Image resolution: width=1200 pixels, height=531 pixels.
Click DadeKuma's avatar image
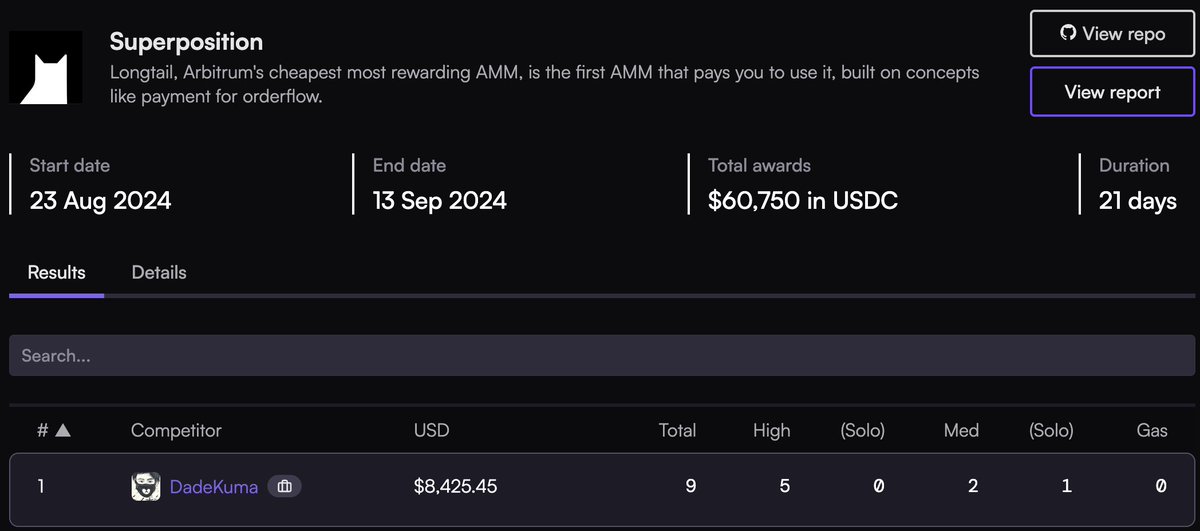pos(146,487)
